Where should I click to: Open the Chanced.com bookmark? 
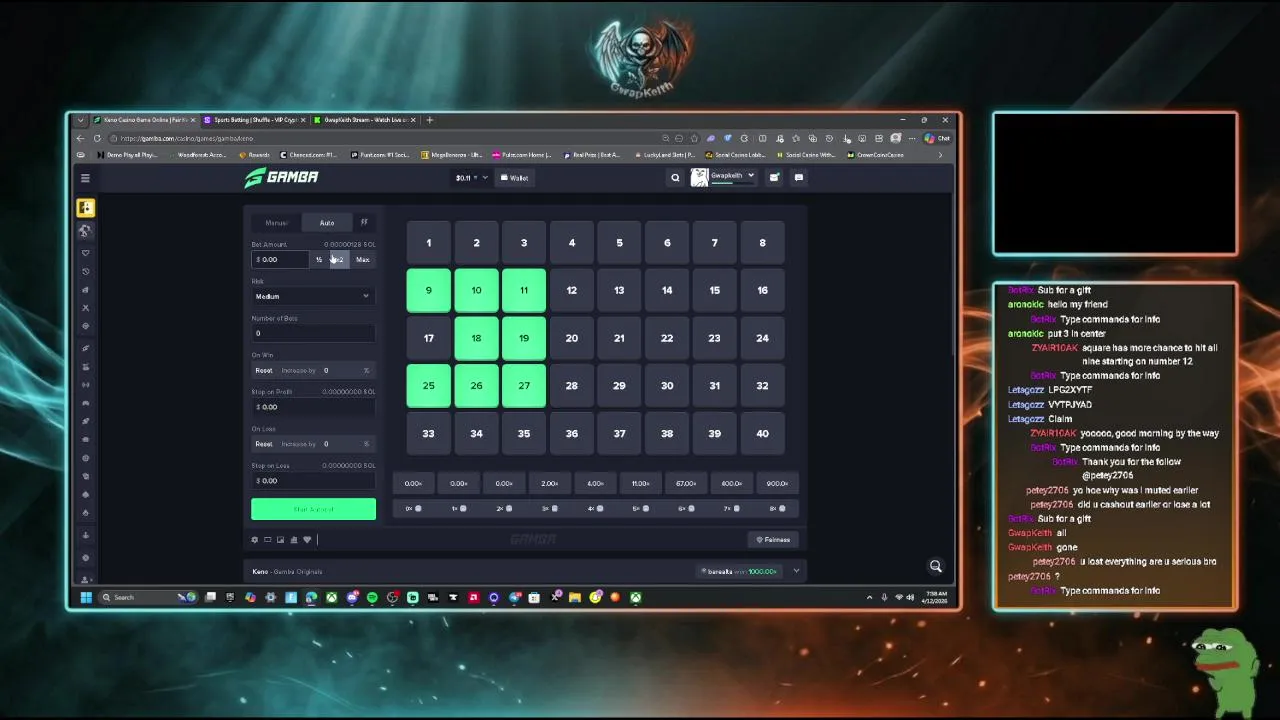[x=308, y=155]
